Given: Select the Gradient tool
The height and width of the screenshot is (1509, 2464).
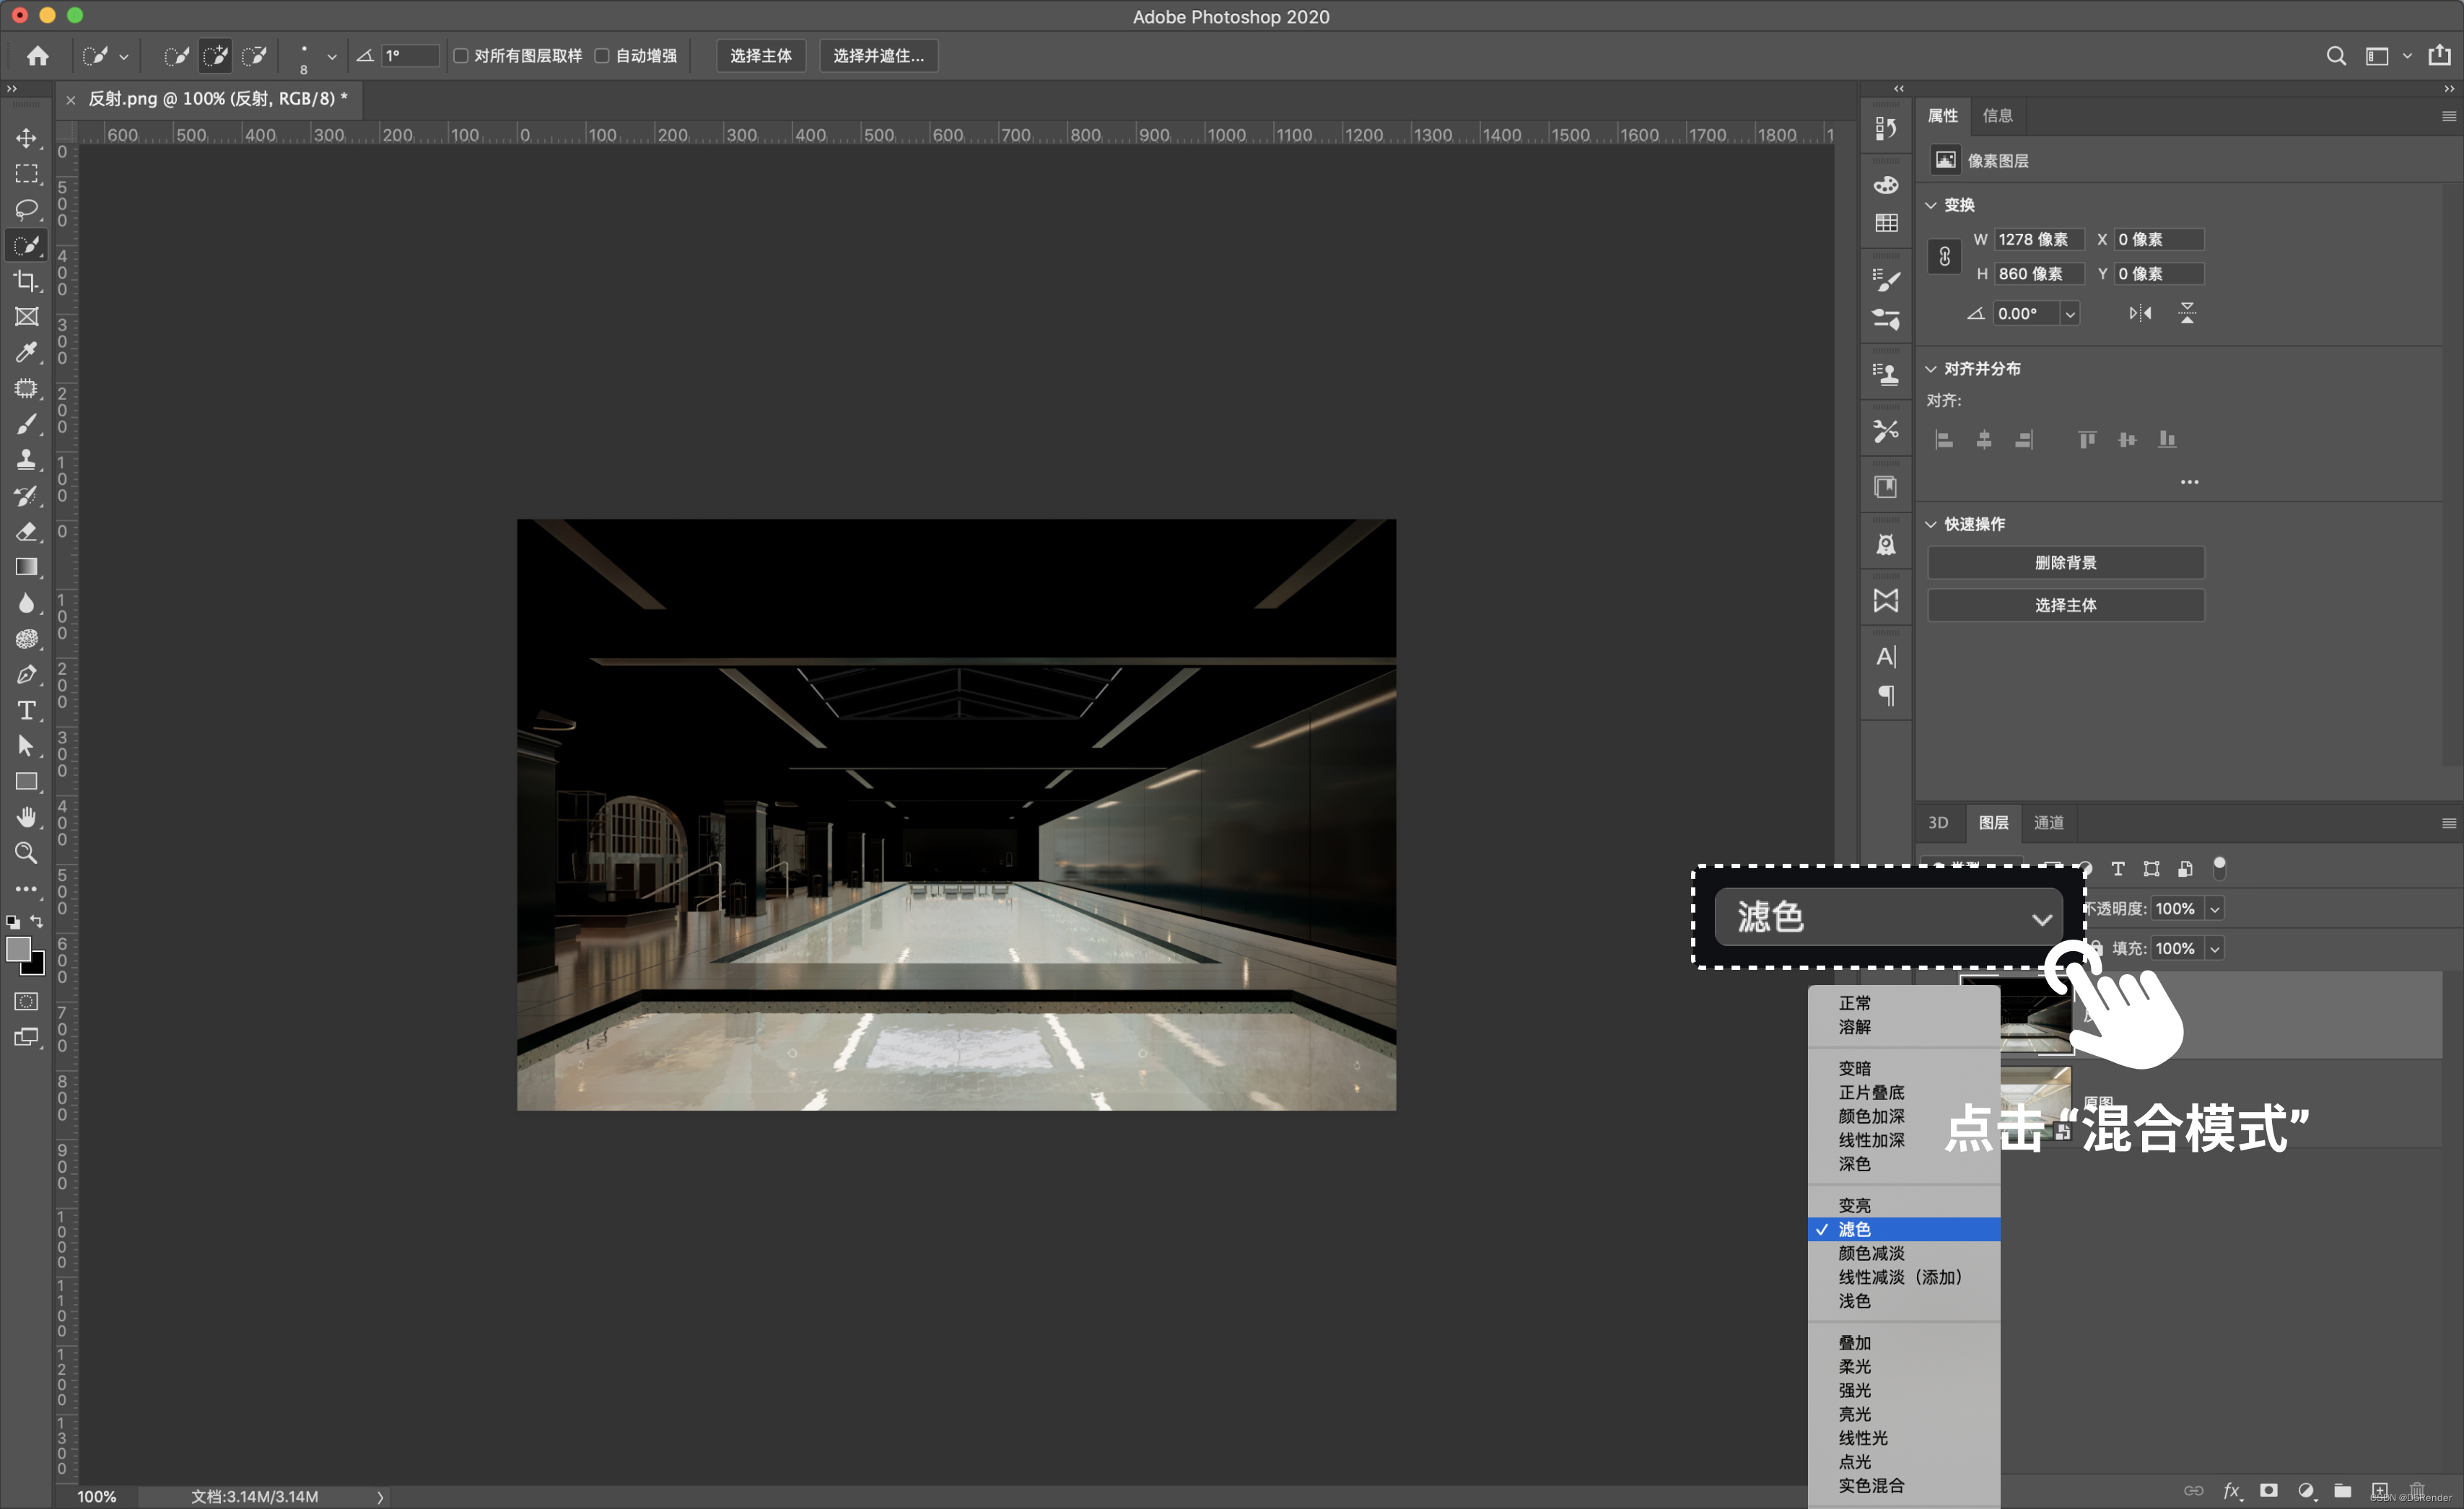Looking at the screenshot, I should tap(27, 567).
